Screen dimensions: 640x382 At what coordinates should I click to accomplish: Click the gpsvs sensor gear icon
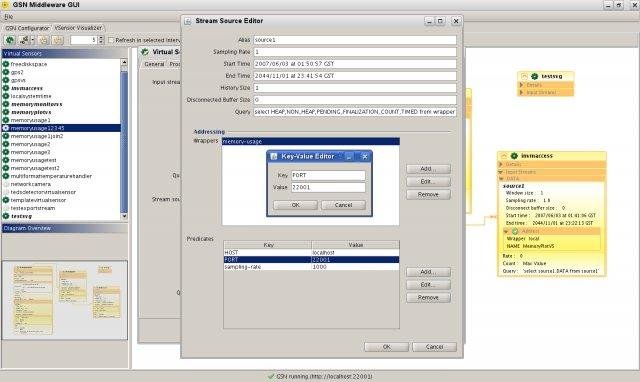(6, 80)
